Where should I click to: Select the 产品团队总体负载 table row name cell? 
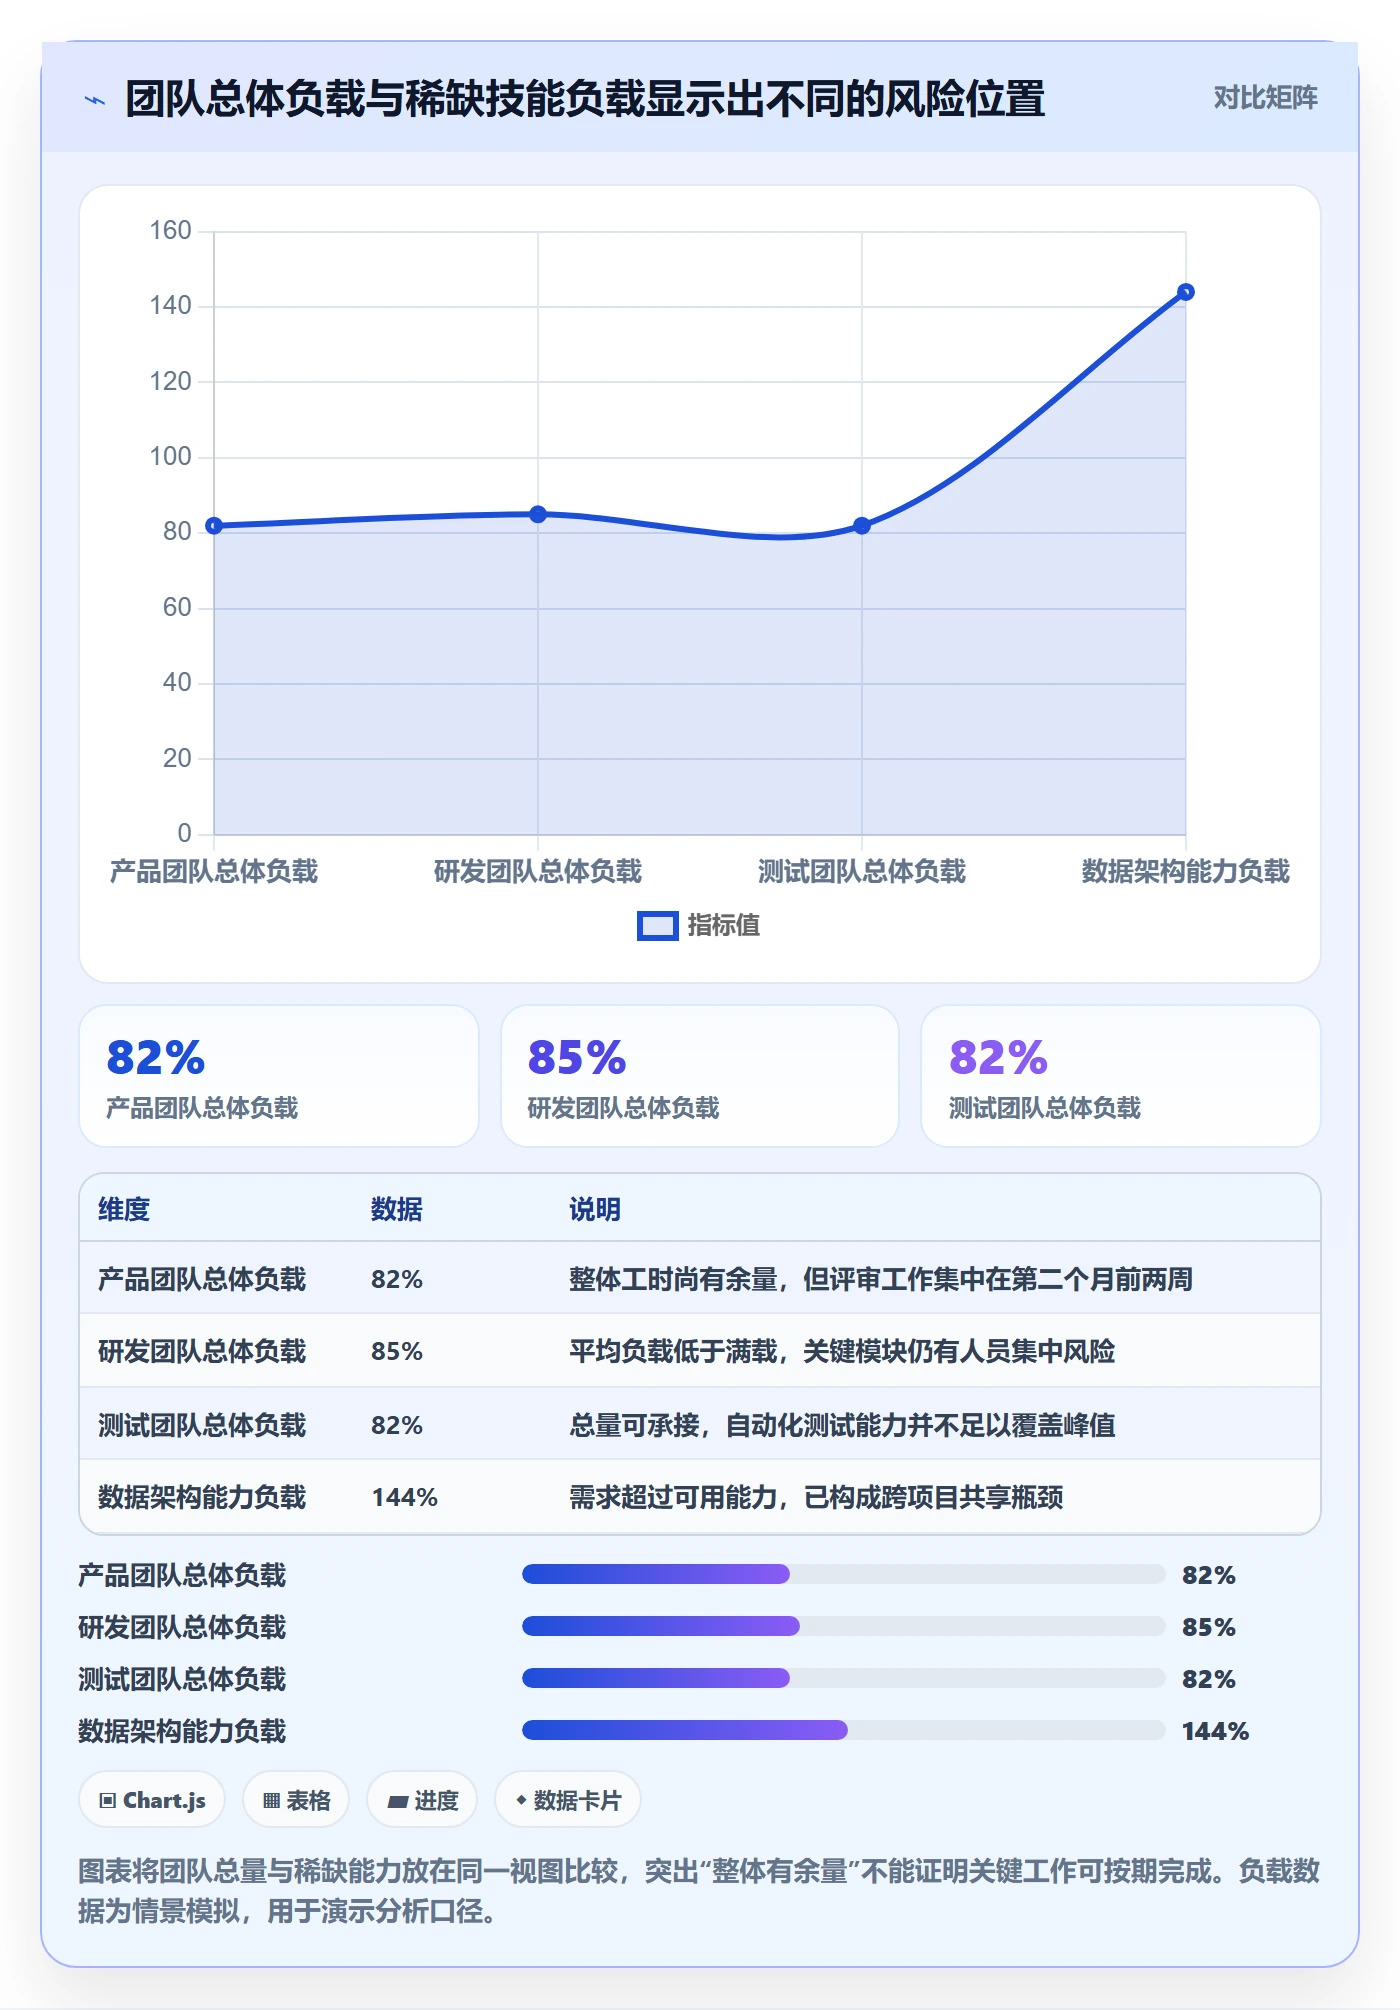pos(202,1279)
